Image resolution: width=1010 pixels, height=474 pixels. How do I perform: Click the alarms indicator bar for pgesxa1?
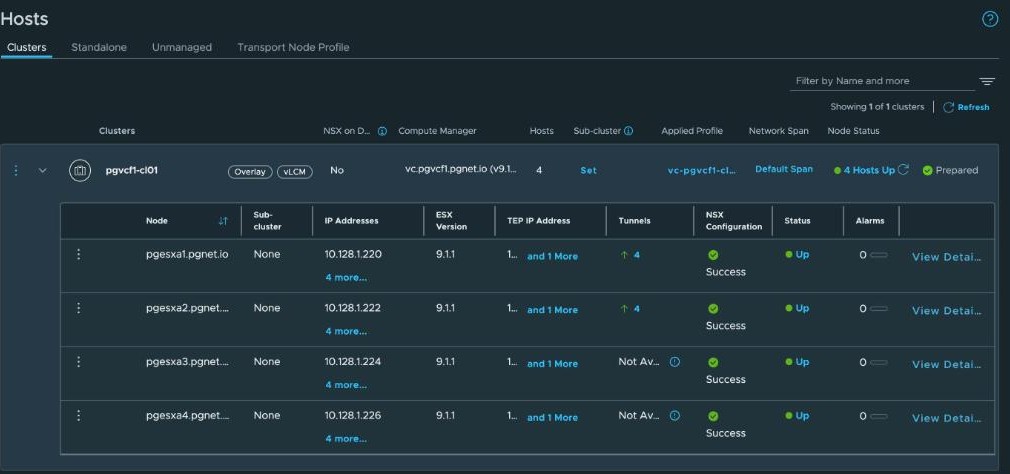[x=879, y=255]
